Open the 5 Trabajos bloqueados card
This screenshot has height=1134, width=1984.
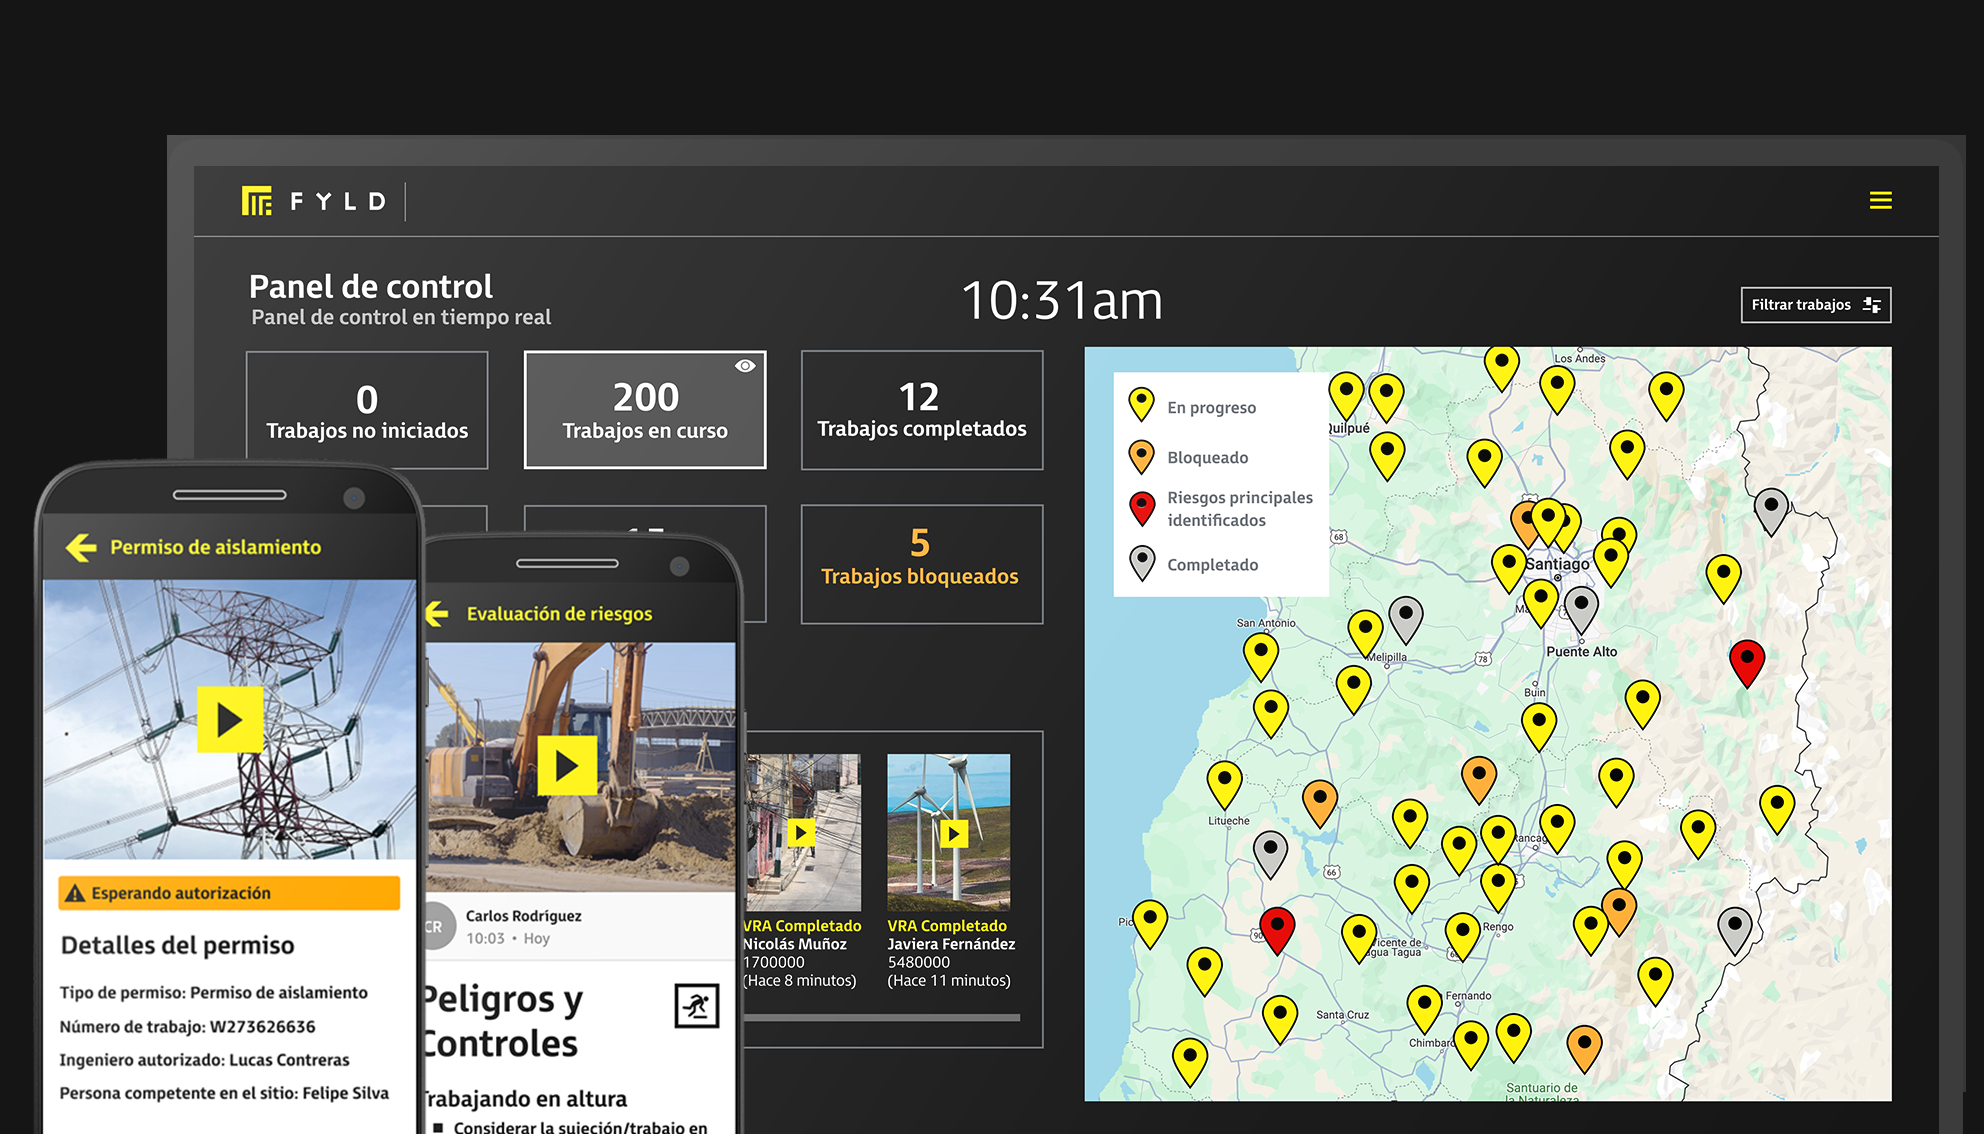pyautogui.click(x=921, y=564)
